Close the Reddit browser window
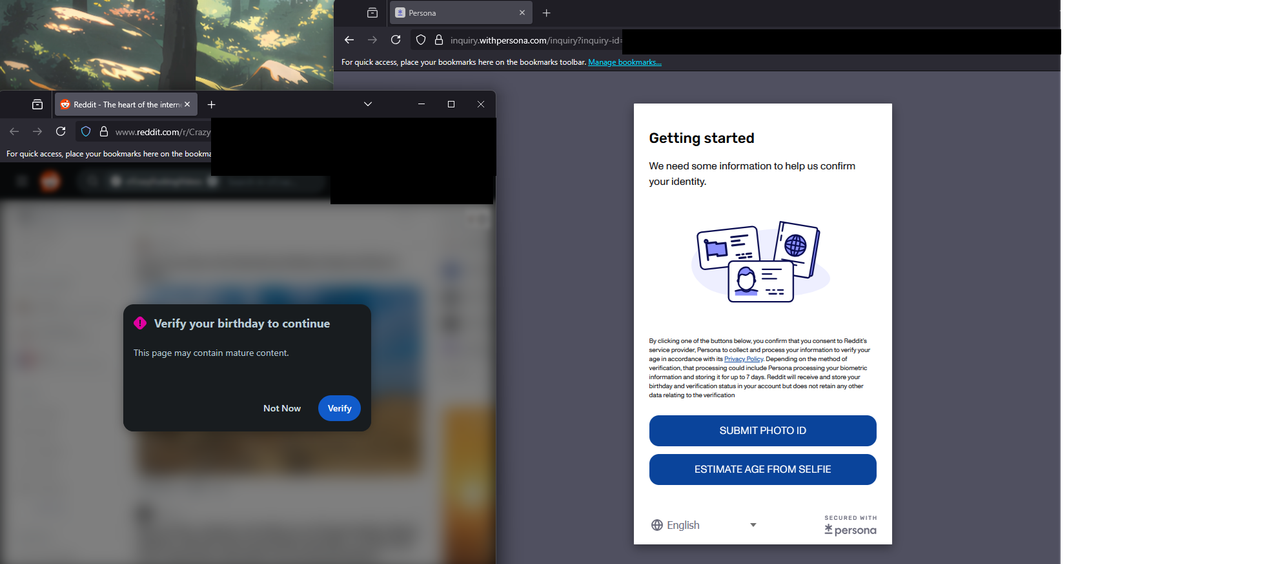 click(481, 104)
